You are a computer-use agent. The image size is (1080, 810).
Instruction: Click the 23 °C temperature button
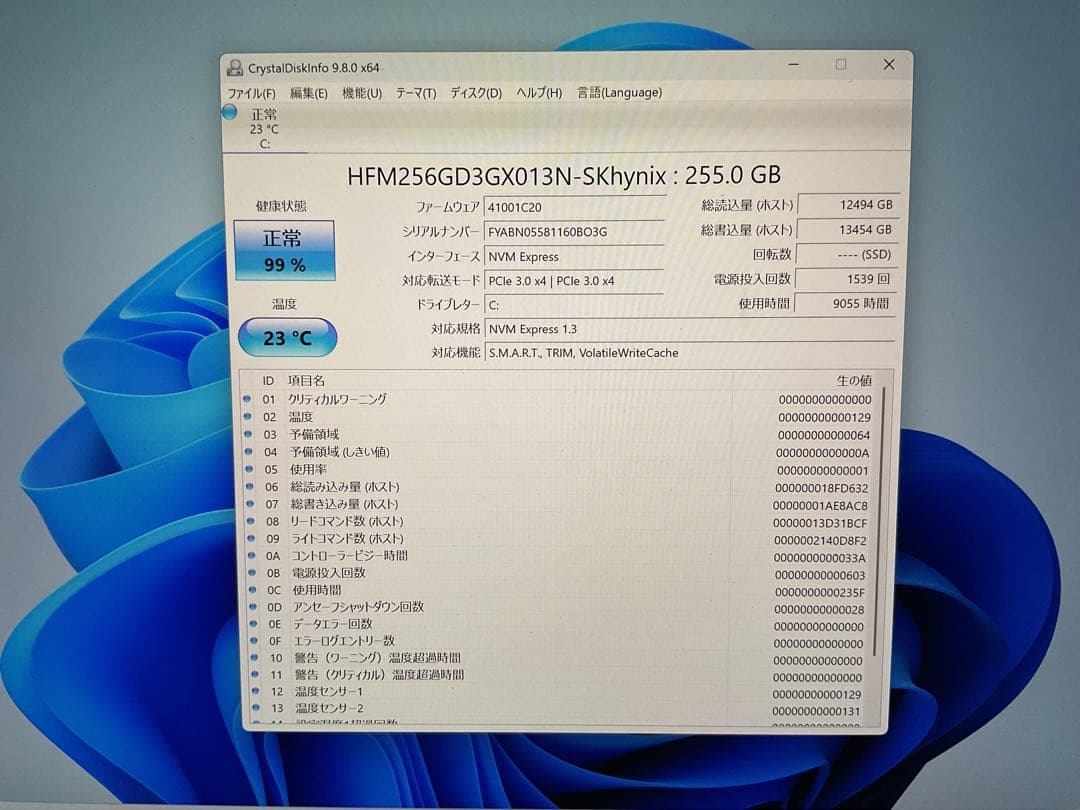pos(287,338)
